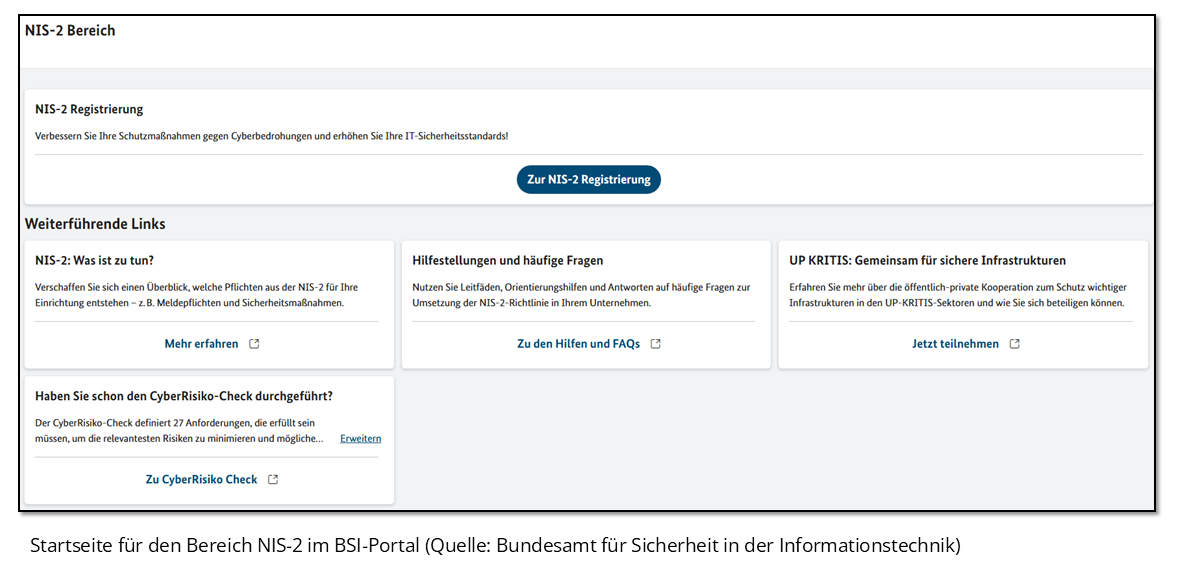Click 'UP KRITIS: Gemeinsam für sichere Infrastrukturen' title
Image resolution: width=1178 pixels, height=568 pixels.
(928, 261)
